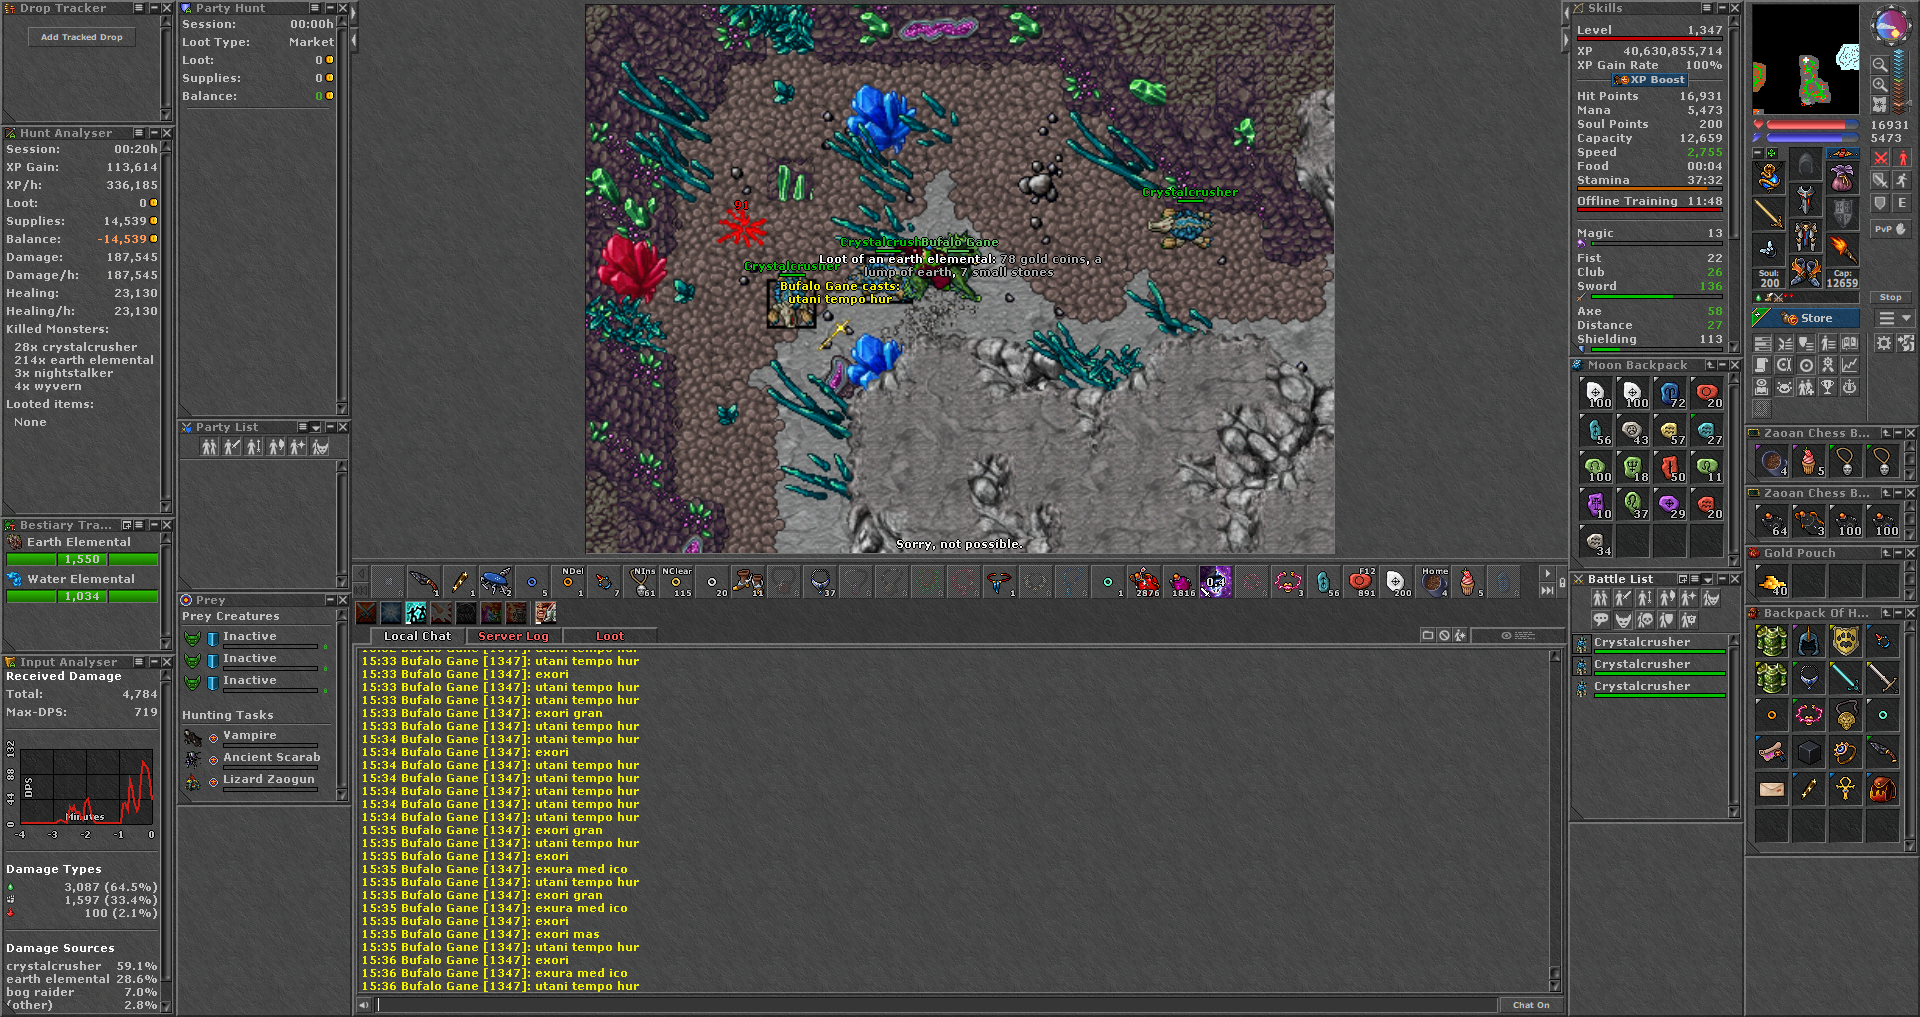This screenshot has height=1017, width=1920.
Task: Click the chat message input field
Action: (937, 1005)
